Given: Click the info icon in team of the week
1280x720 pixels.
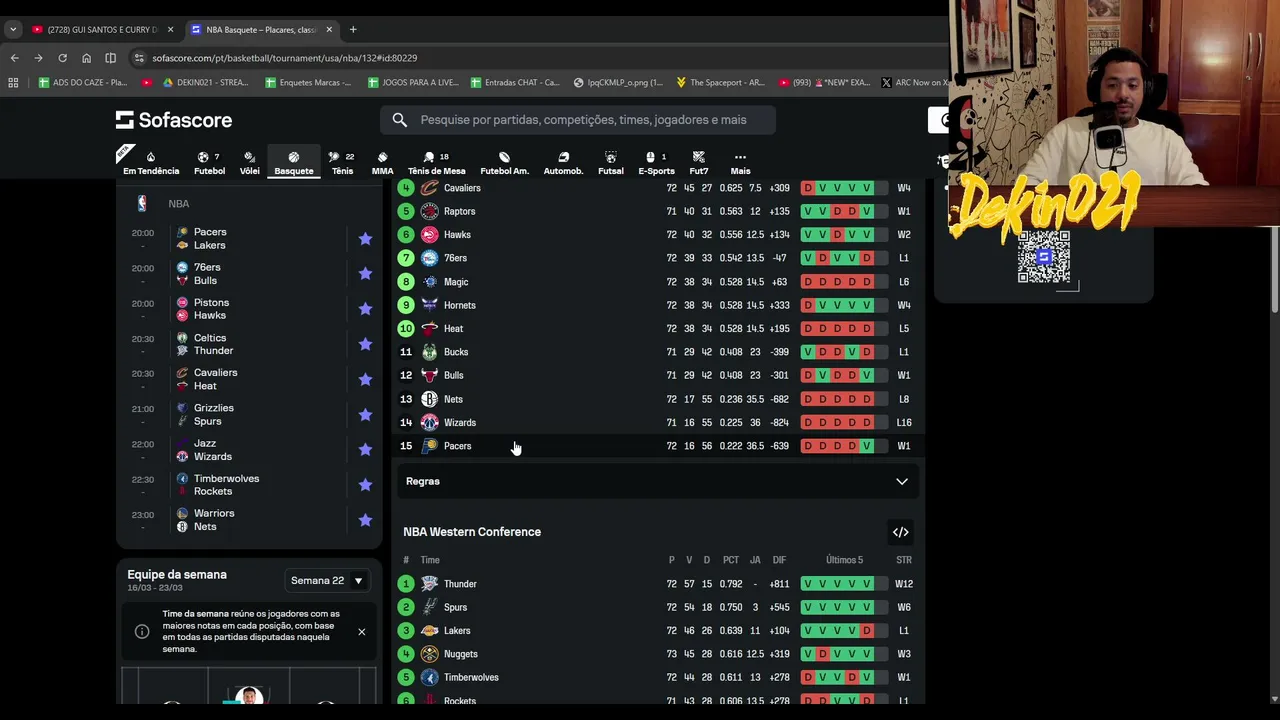Looking at the screenshot, I should pos(142,631).
